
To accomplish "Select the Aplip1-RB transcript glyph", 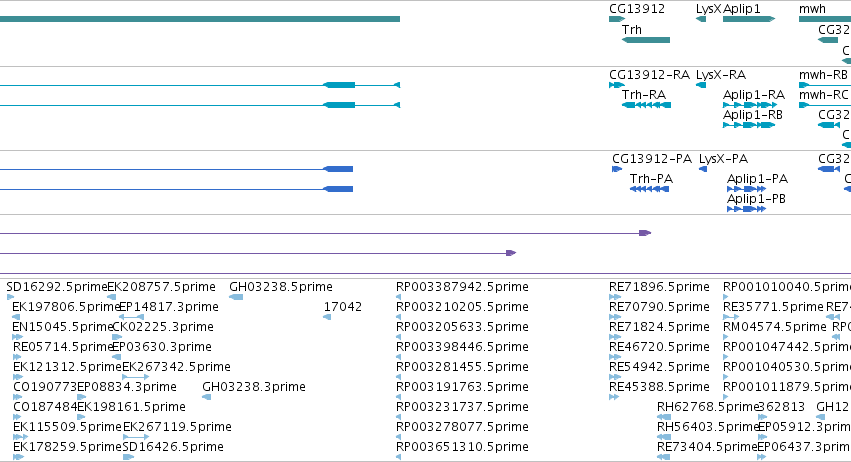I will point(749,125).
